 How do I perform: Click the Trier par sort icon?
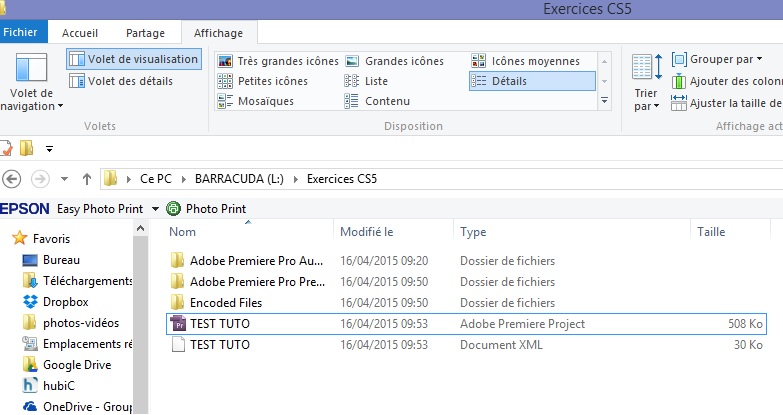click(x=646, y=68)
